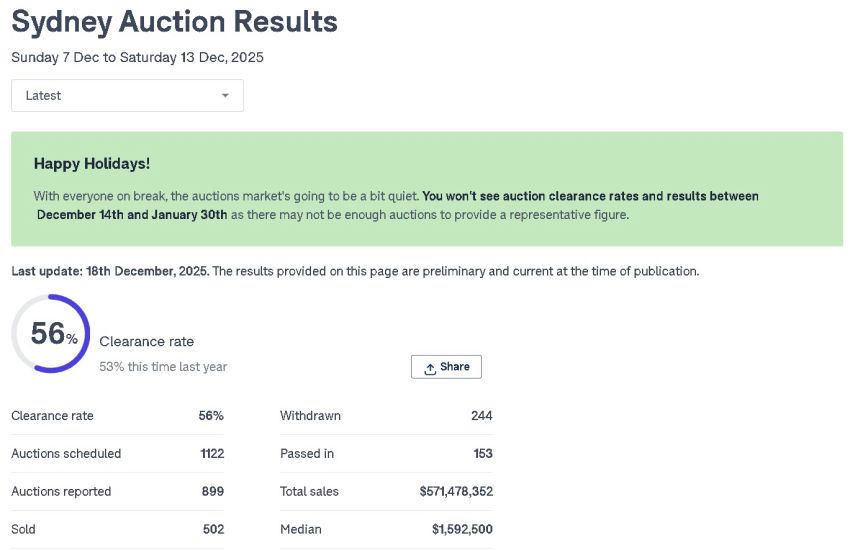The width and height of the screenshot is (850, 551).
Task: Click the dropdown caret arrow beside Latest
Action: coord(225,96)
